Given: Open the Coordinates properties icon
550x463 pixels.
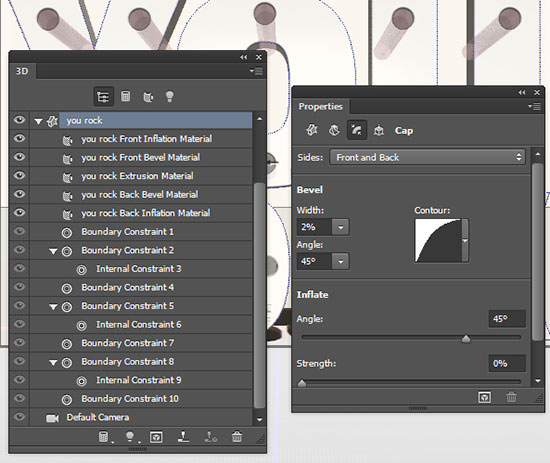Looking at the screenshot, I should point(378,130).
